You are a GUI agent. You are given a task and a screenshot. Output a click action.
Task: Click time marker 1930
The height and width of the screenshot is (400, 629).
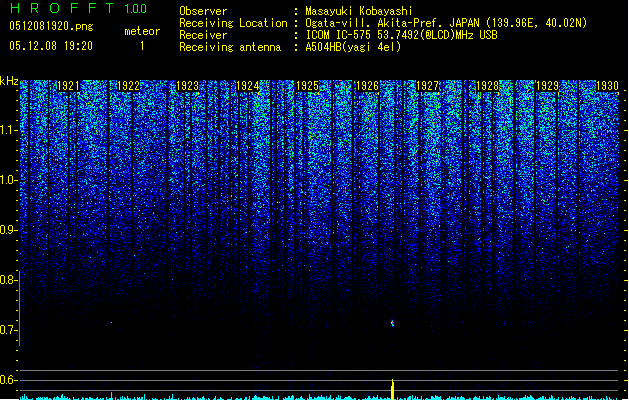pyautogui.click(x=607, y=86)
